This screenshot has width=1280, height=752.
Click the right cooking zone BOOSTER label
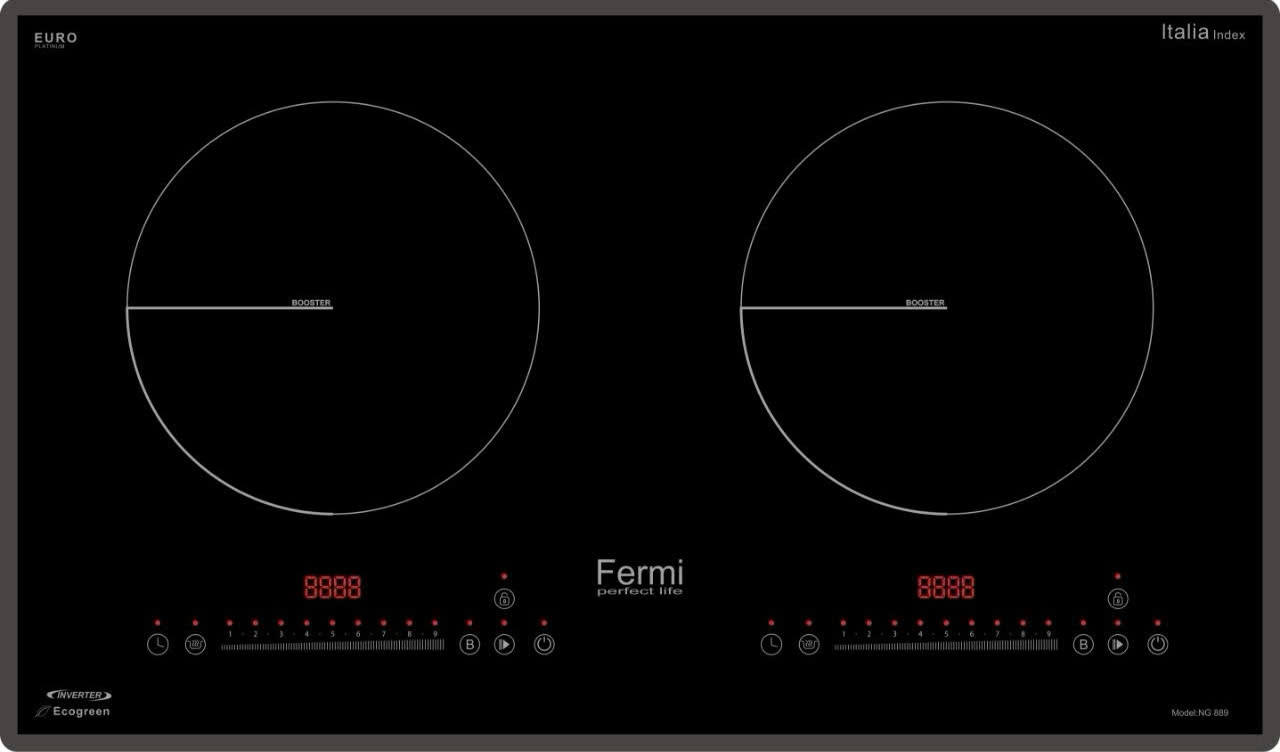tap(925, 302)
